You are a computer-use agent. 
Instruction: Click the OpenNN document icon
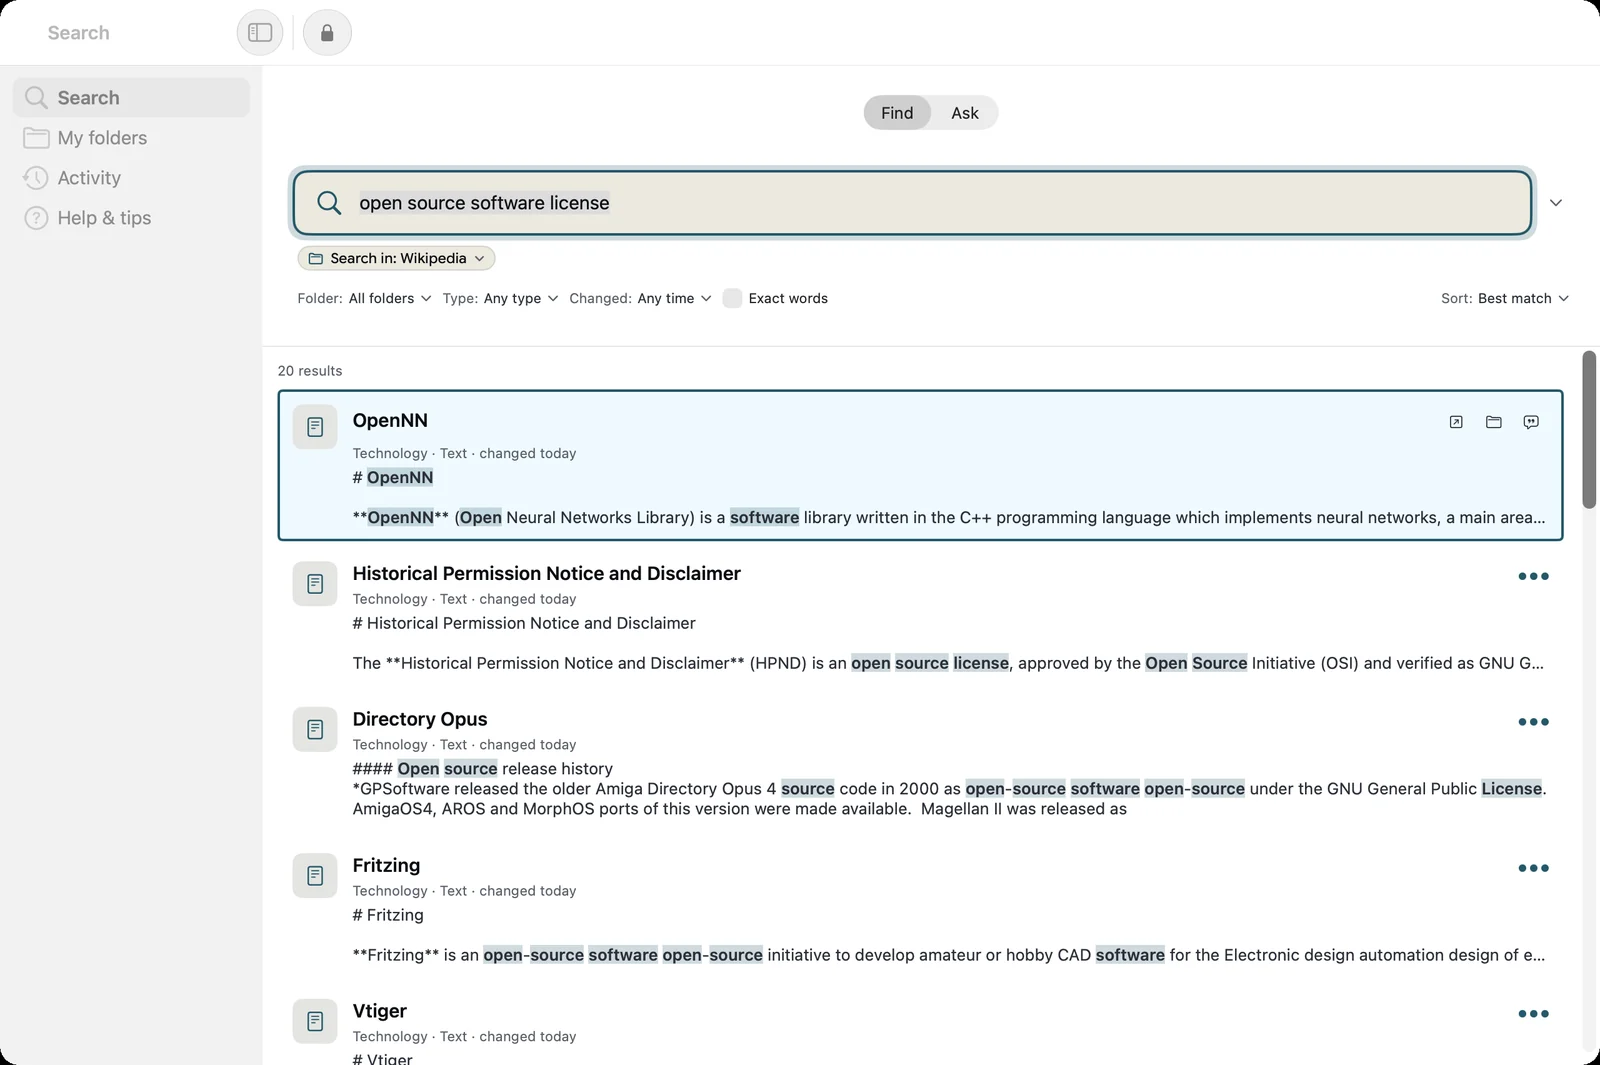point(315,427)
